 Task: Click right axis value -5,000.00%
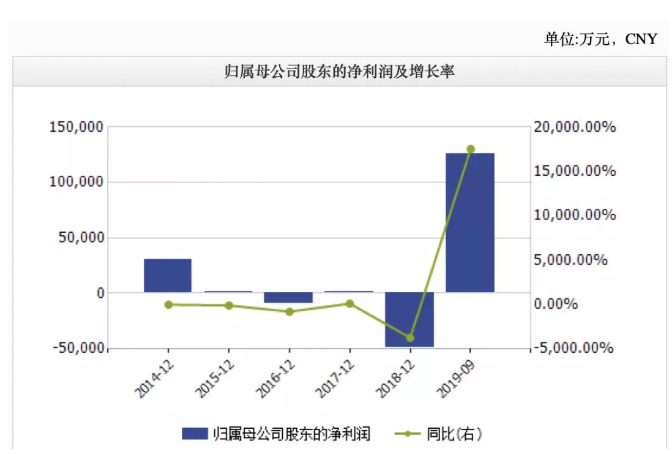(573, 348)
